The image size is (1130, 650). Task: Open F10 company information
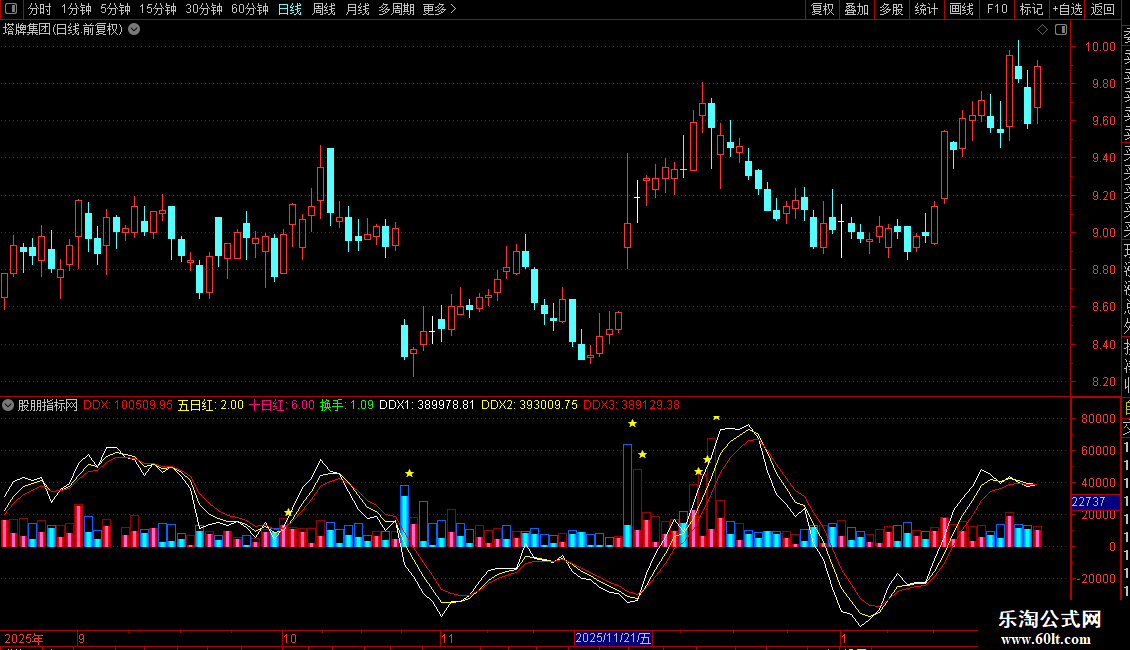pos(997,9)
